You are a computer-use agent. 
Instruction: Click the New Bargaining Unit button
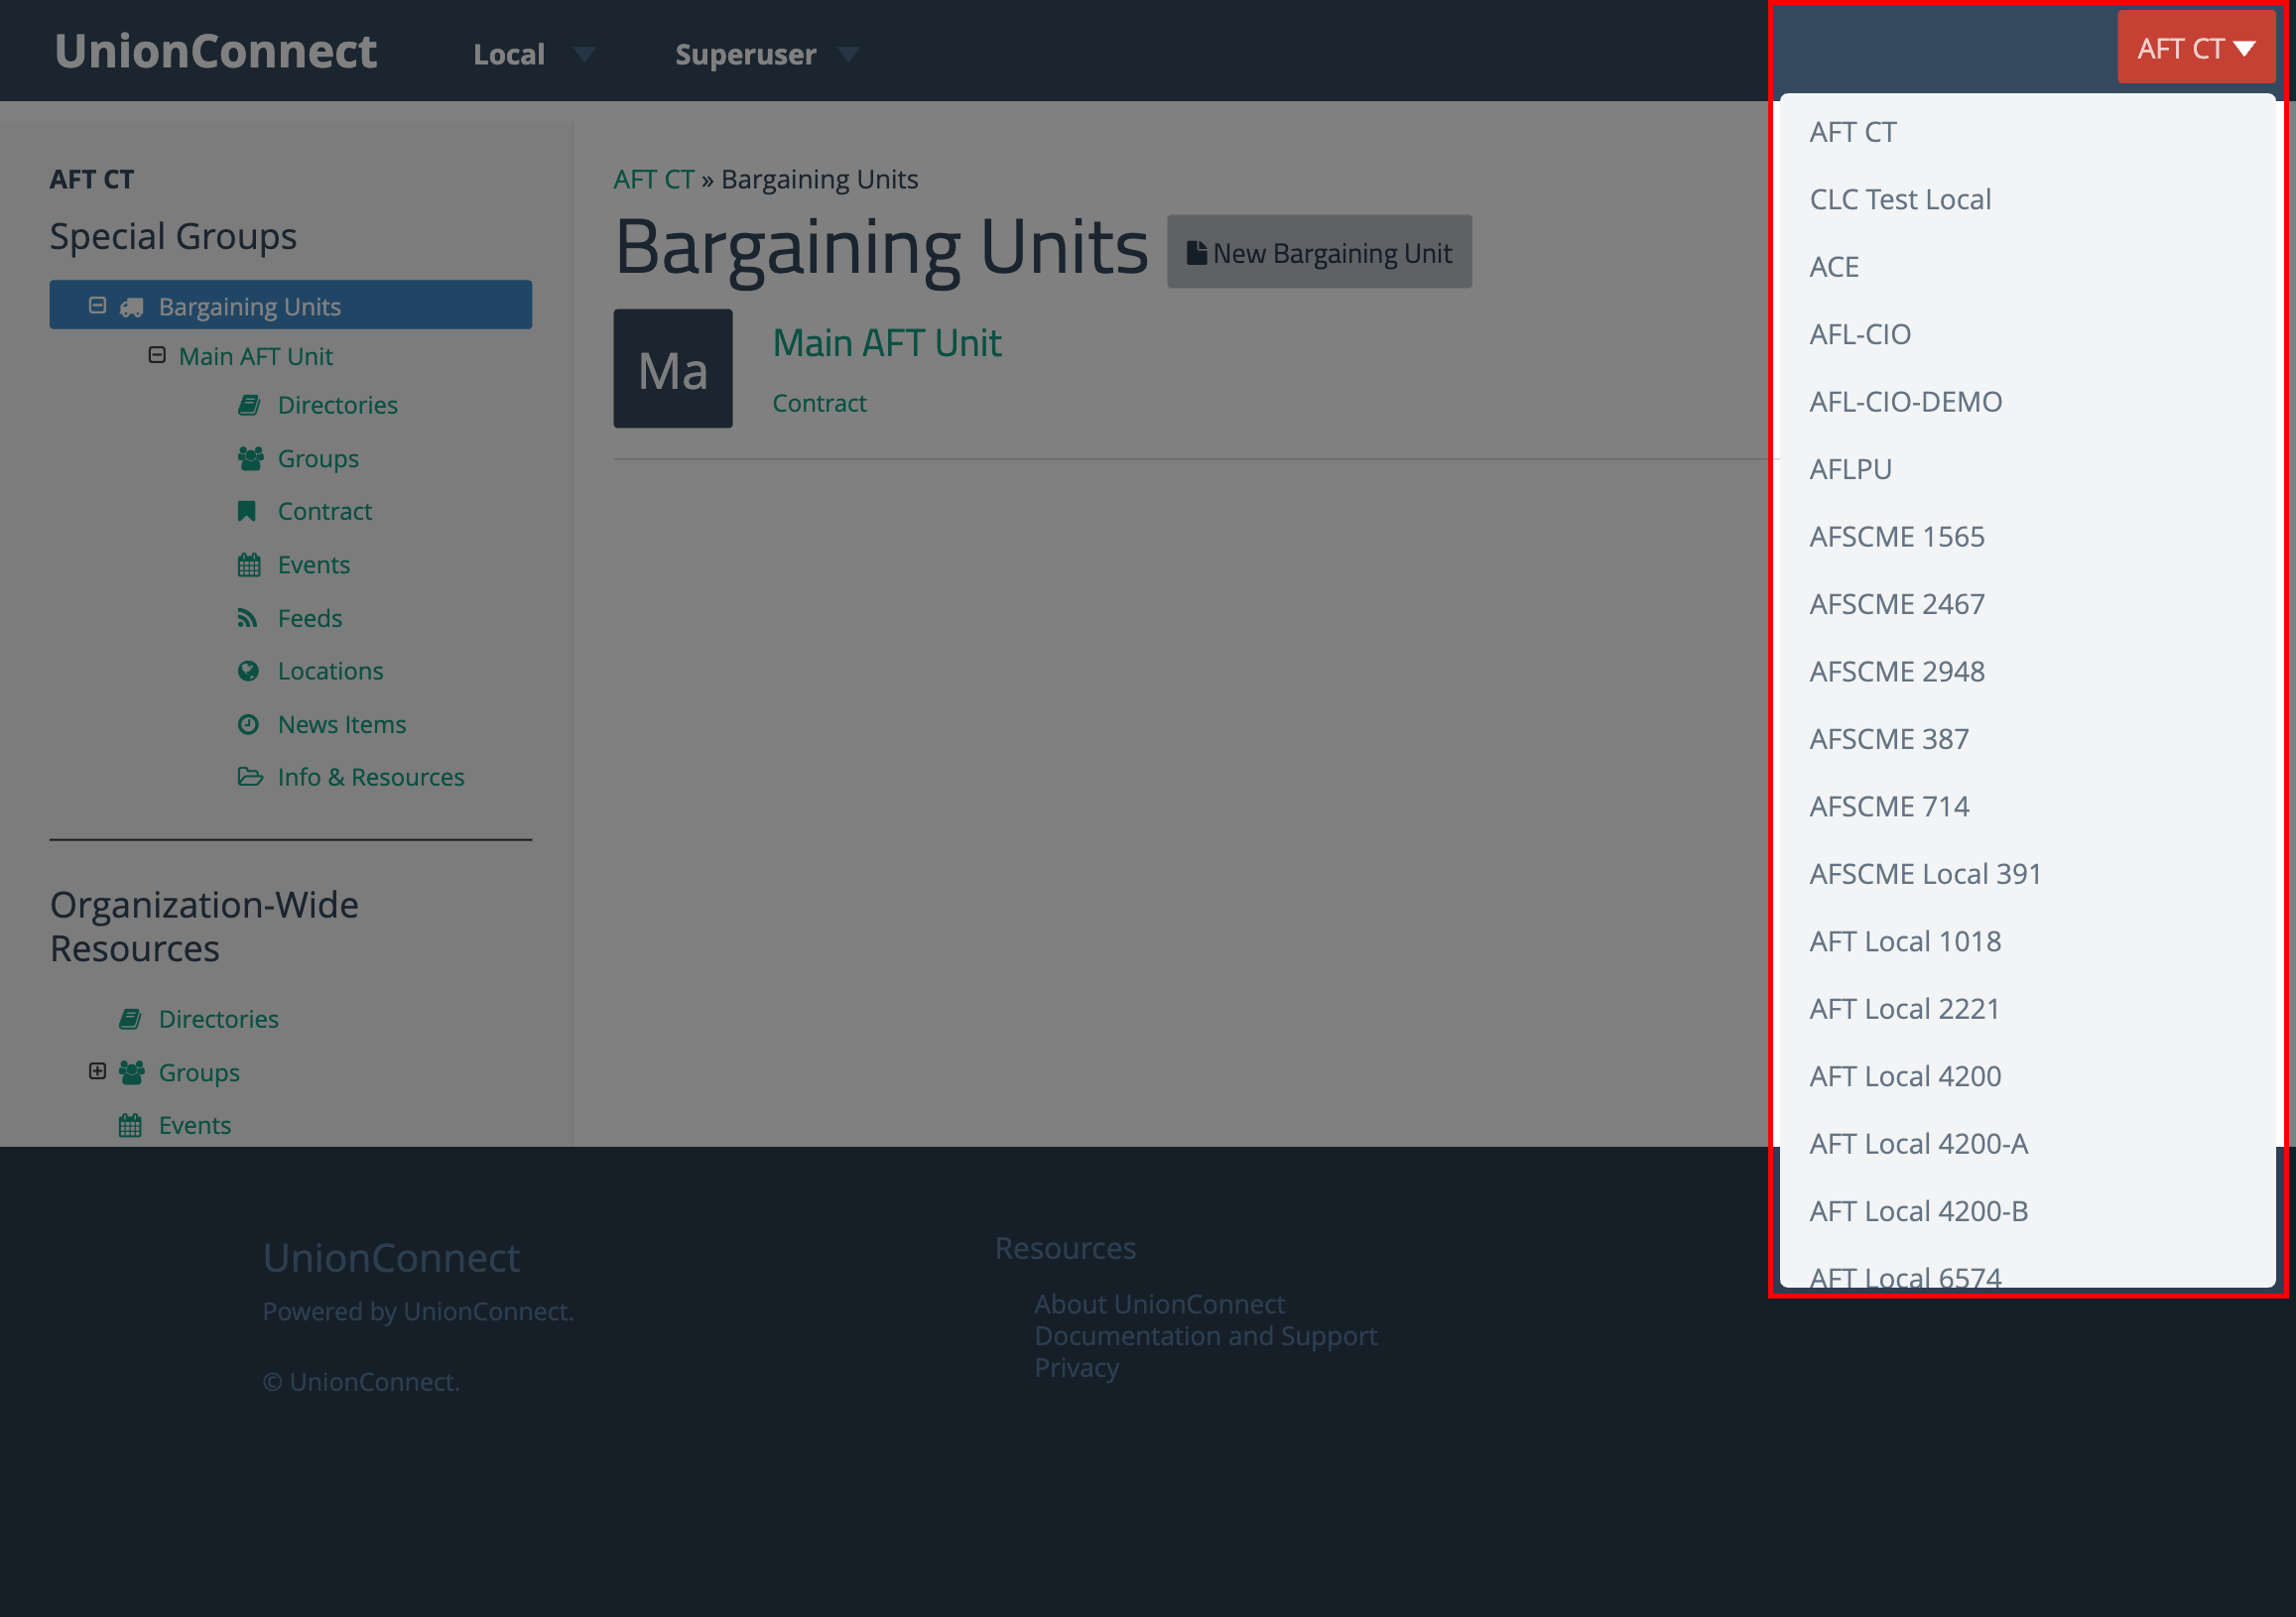point(1319,252)
